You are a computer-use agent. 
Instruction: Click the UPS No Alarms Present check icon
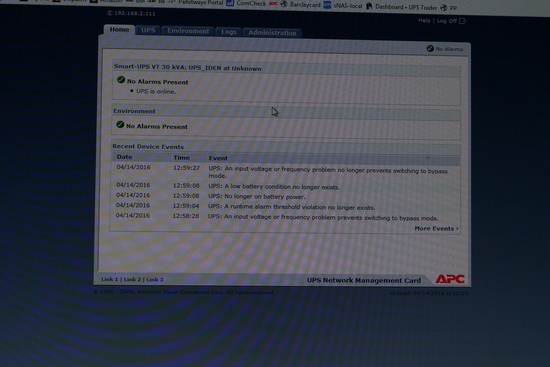click(121, 80)
